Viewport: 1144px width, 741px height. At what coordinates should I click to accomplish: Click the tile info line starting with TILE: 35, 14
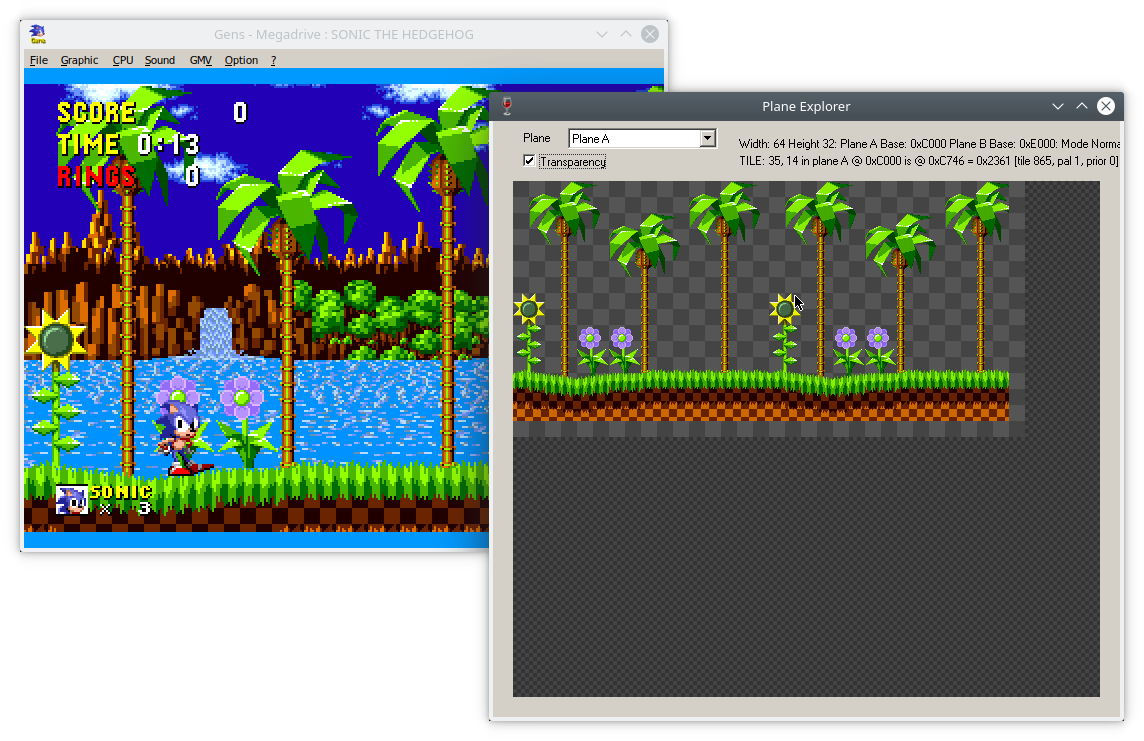pos(929,160)
